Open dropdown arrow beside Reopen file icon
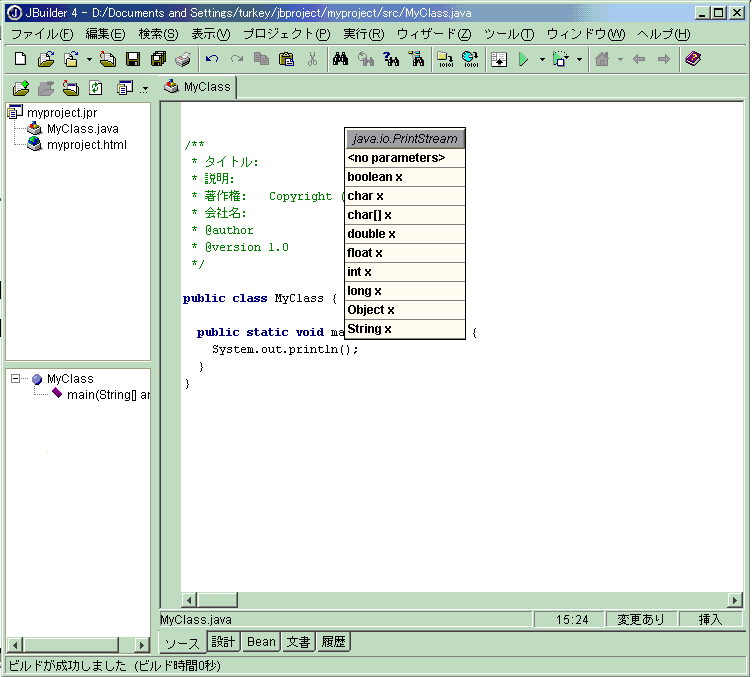The image size is (752, 677). point(89,60)
